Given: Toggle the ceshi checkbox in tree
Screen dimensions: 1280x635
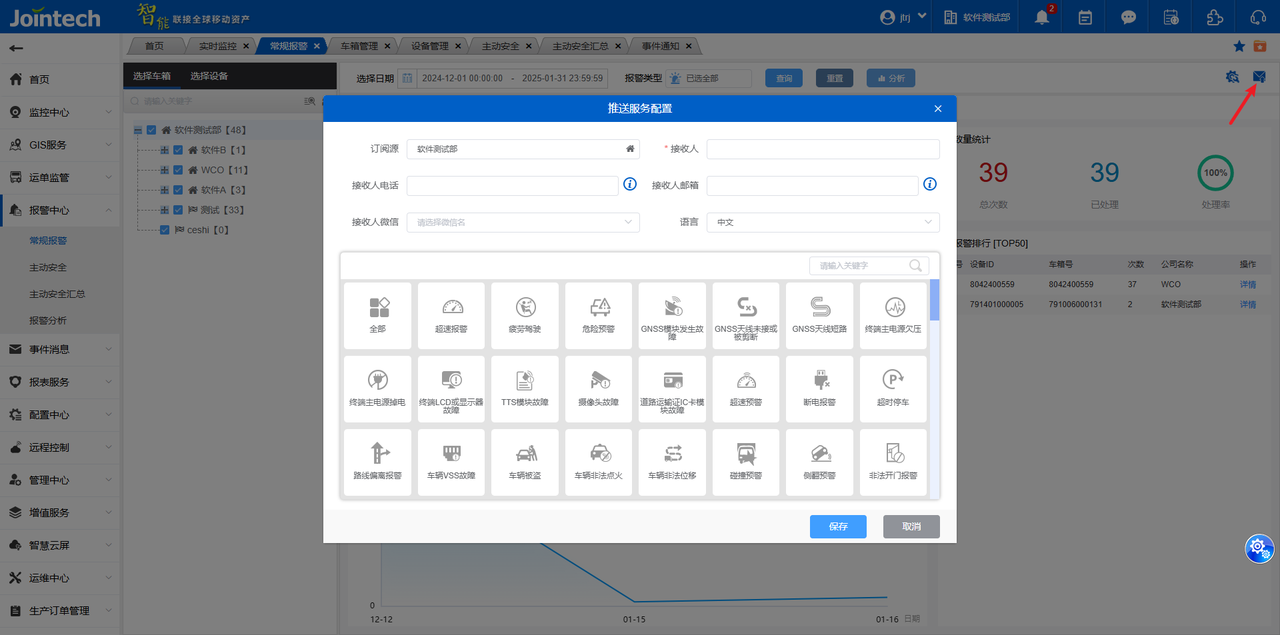Looking at the screenshot, I should [x=165, y=230].
